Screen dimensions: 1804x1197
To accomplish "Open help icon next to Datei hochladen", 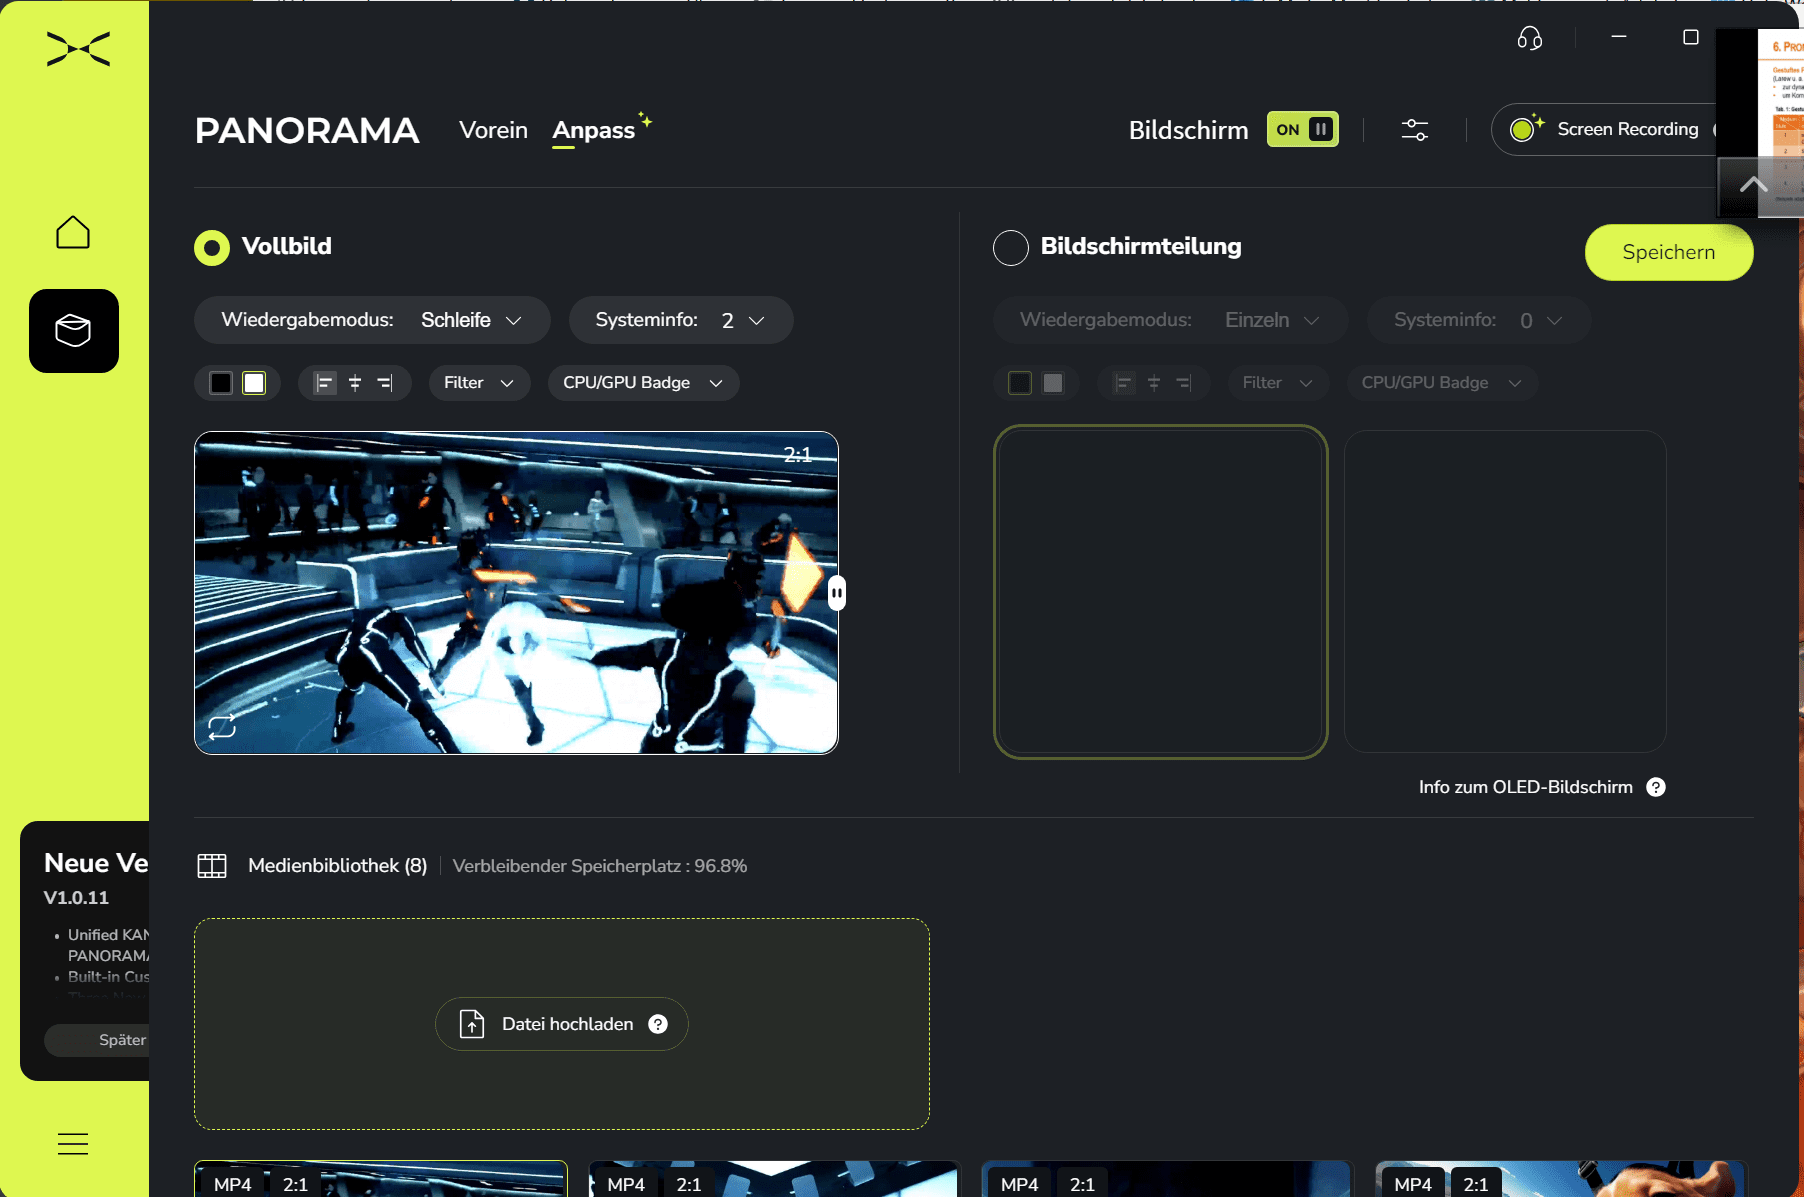I will 658,1024.
